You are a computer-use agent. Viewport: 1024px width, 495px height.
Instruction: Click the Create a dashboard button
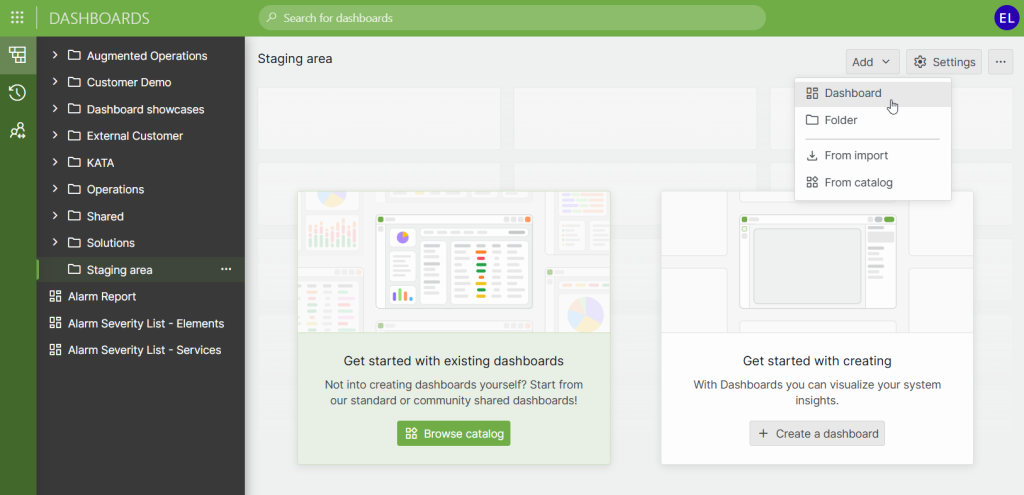(x=817, y=434)
